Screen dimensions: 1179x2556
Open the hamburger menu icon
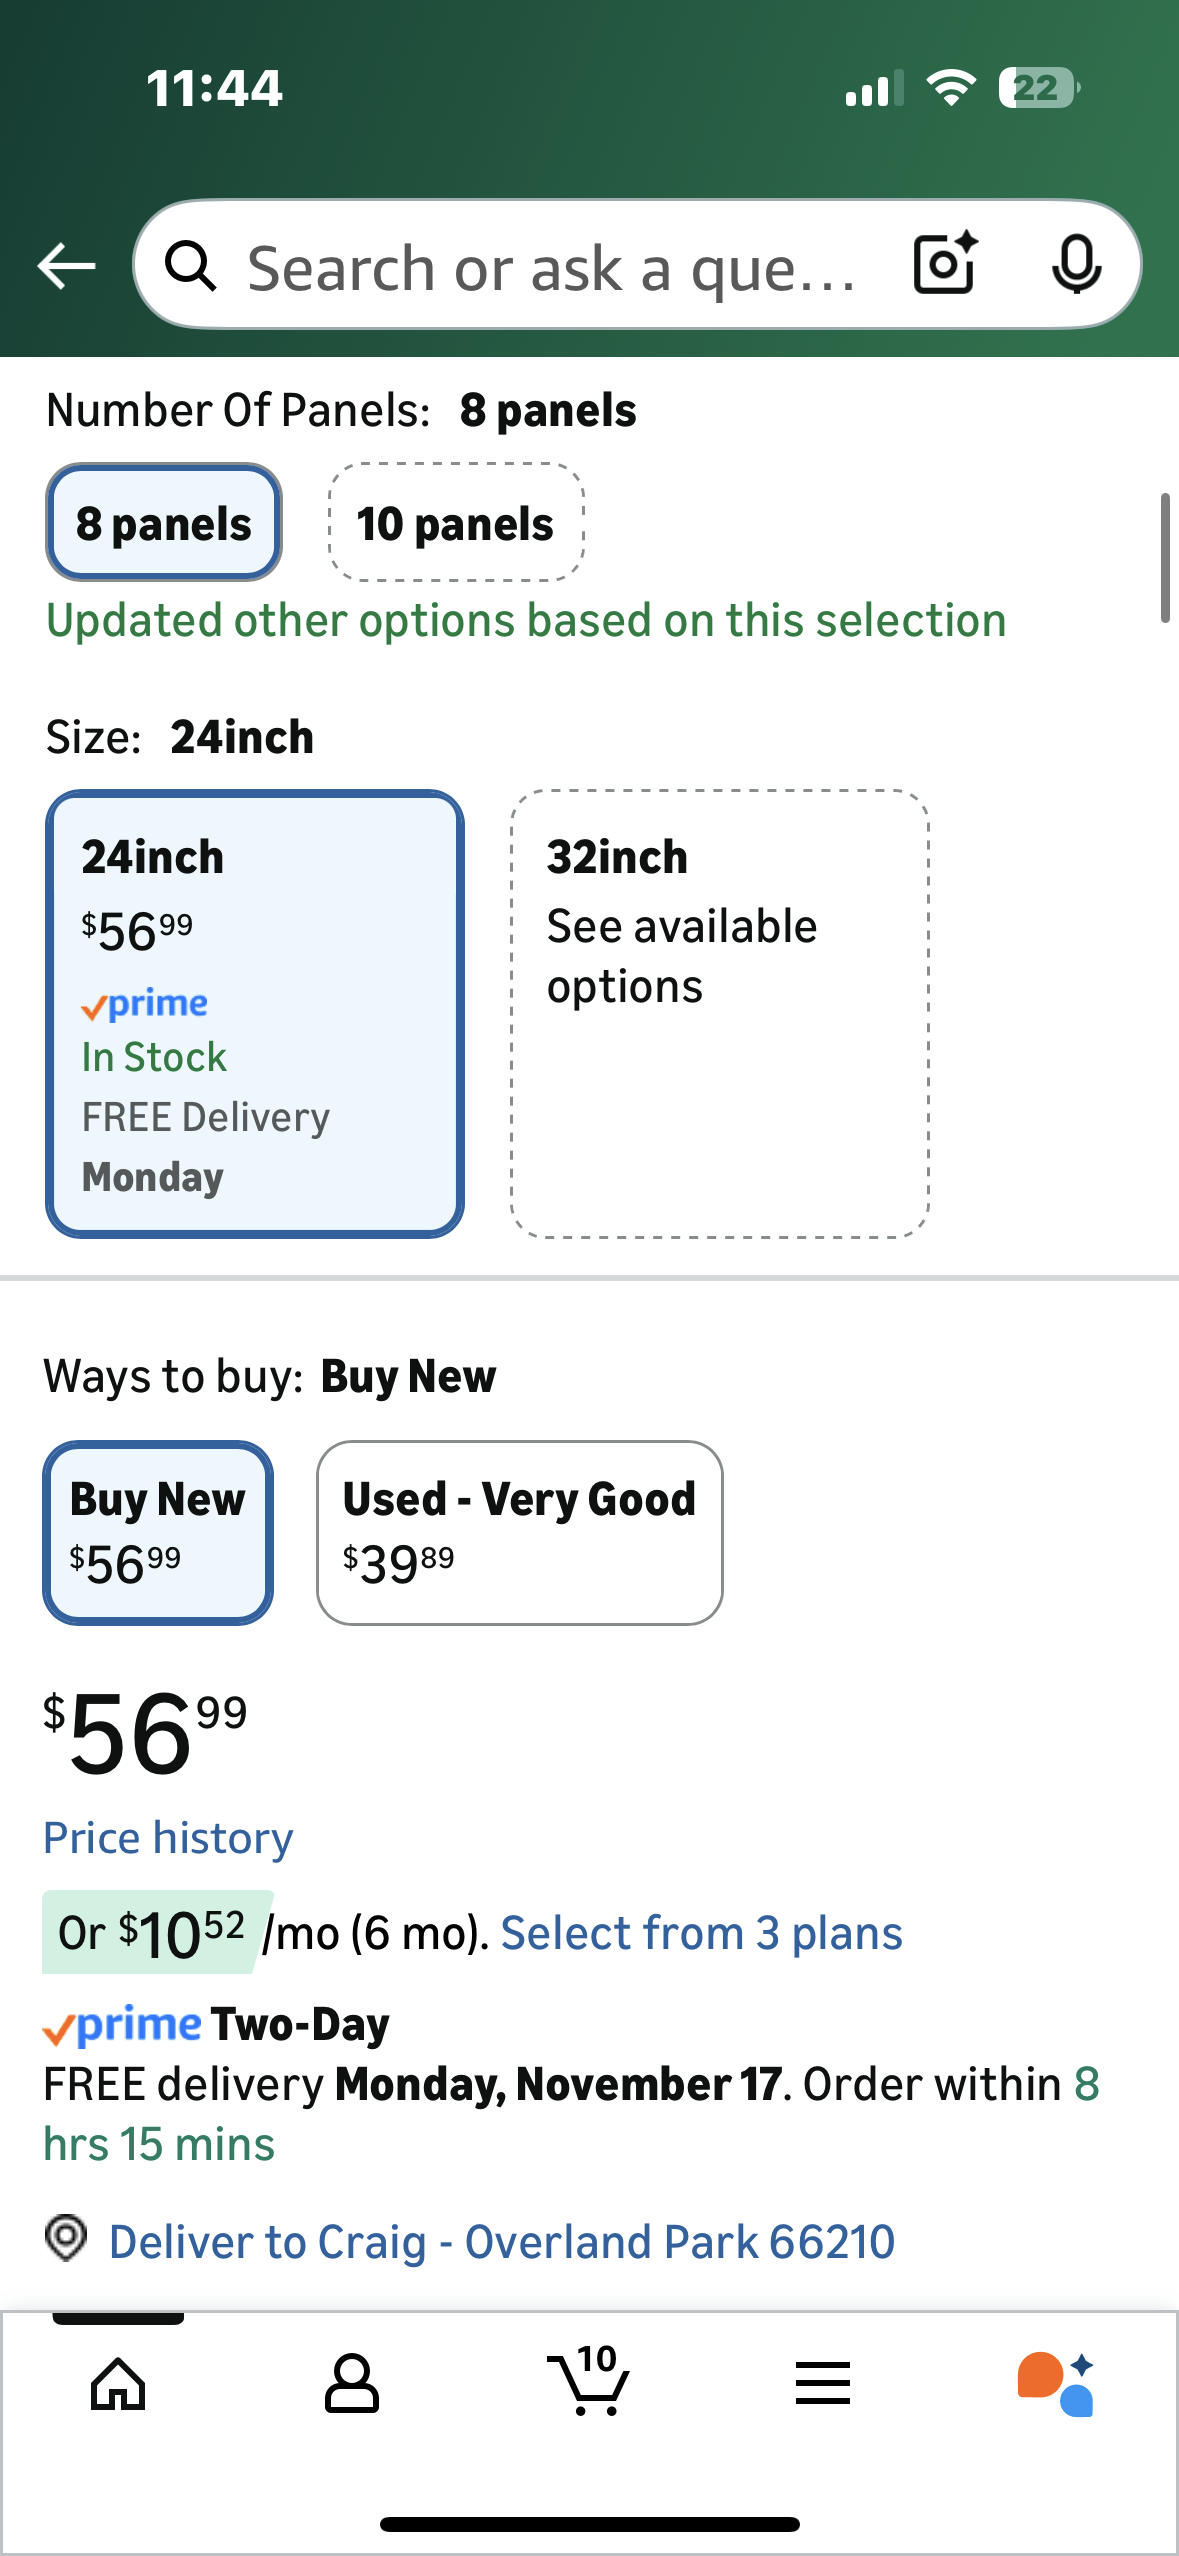[x=822, y=2384]
